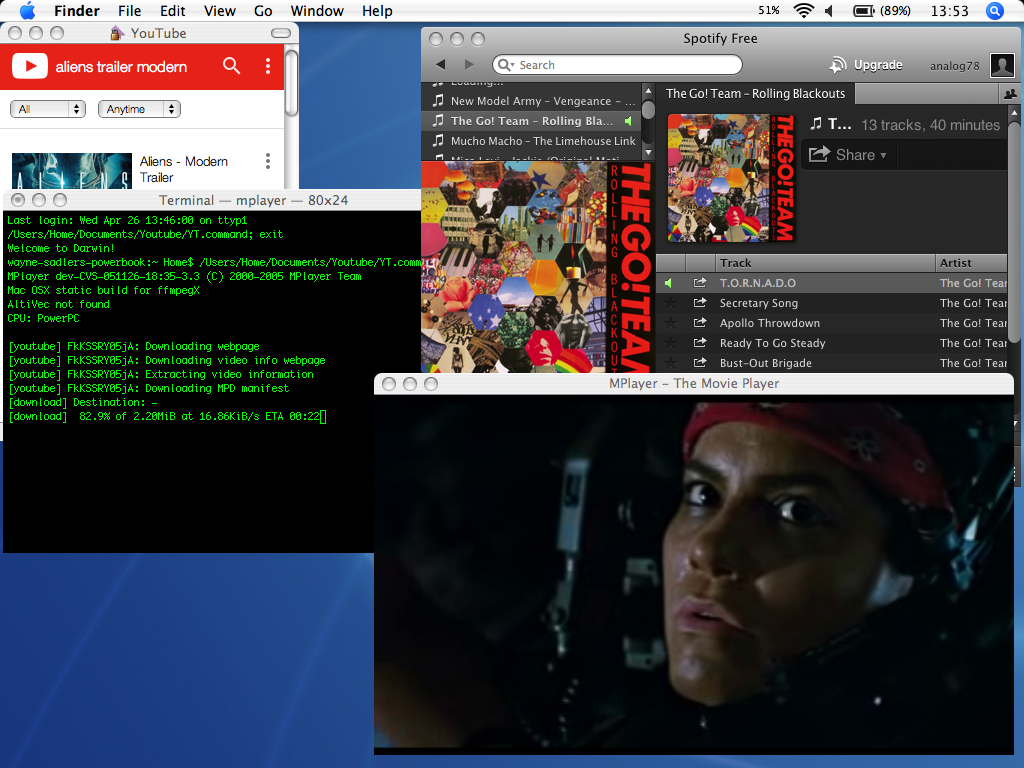
Task: Click the Spotify Upgrade arrow icon
Action: click(837, 65)
